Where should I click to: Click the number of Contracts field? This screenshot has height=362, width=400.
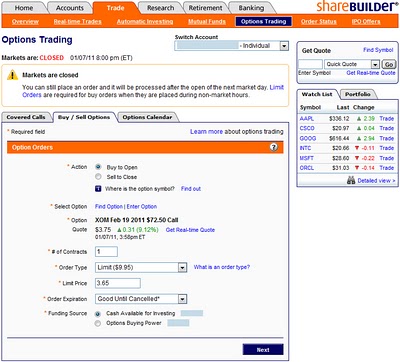click(x=106, y=251)
